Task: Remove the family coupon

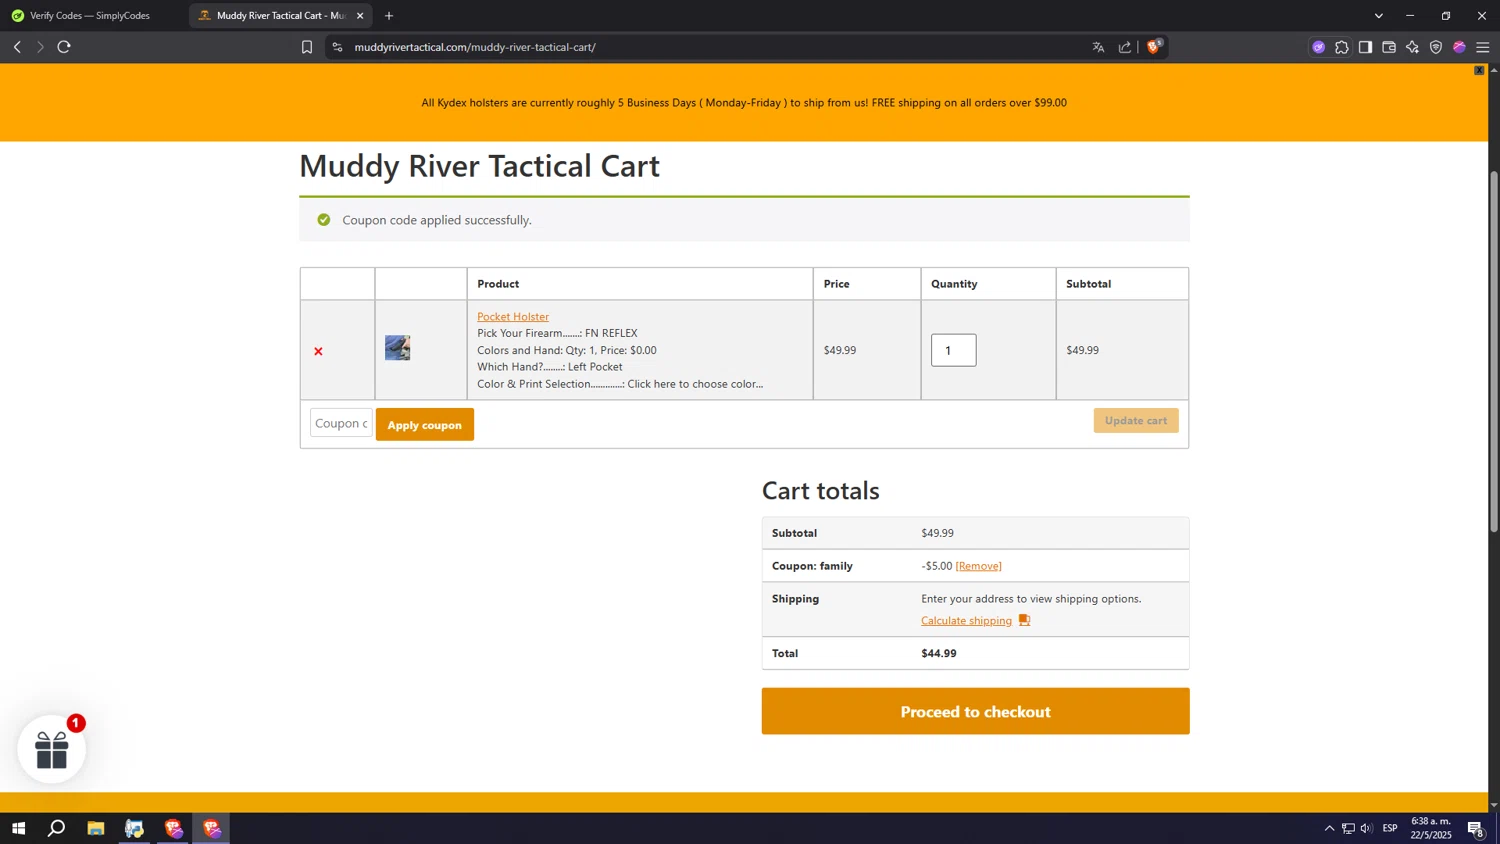Action: [978, 566]
